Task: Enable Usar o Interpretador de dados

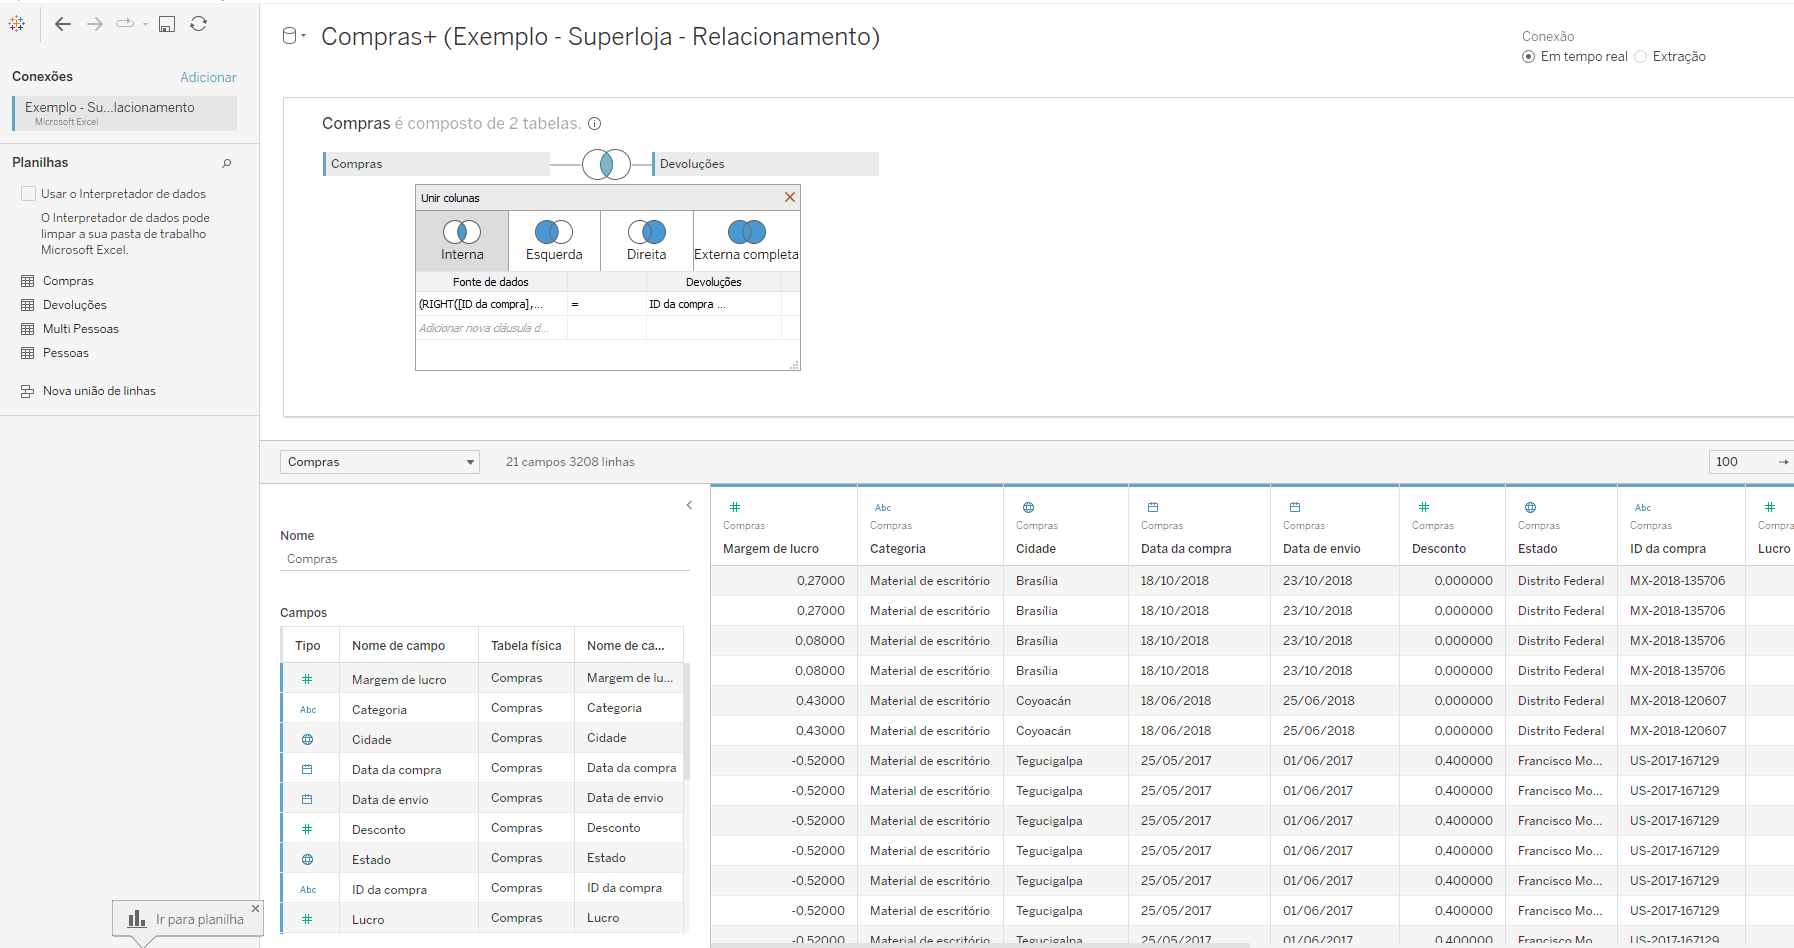Action: [x=29, y=194]
